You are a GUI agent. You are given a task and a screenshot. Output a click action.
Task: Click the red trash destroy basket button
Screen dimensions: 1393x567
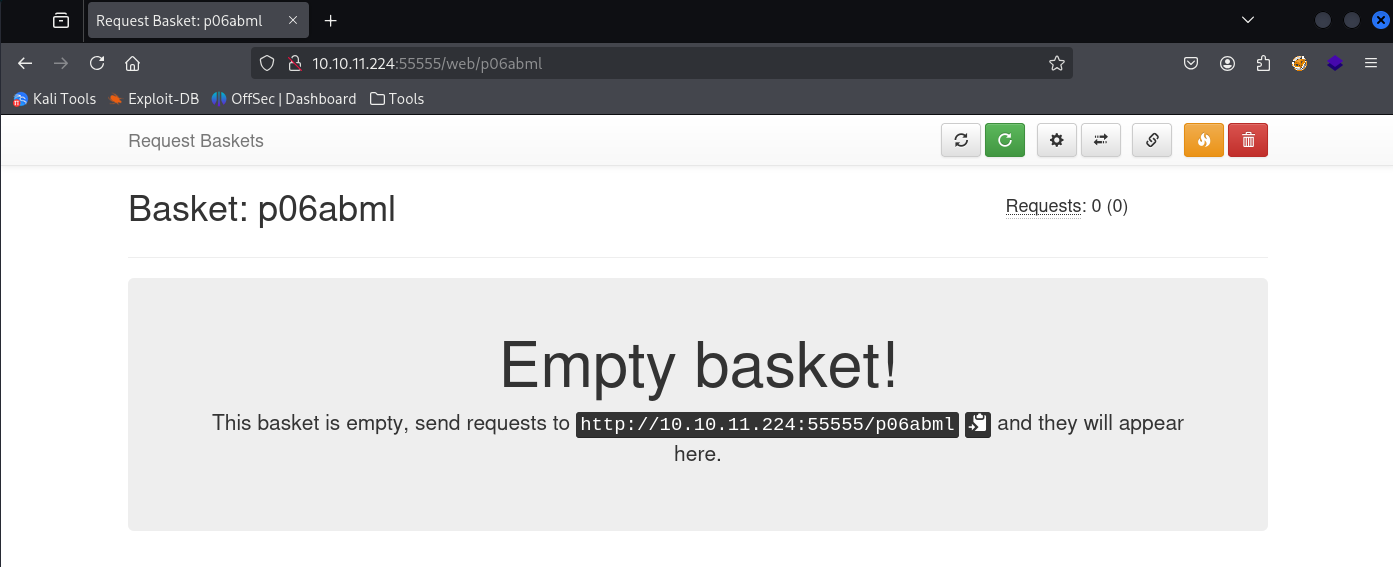[x=1248, y=141]
